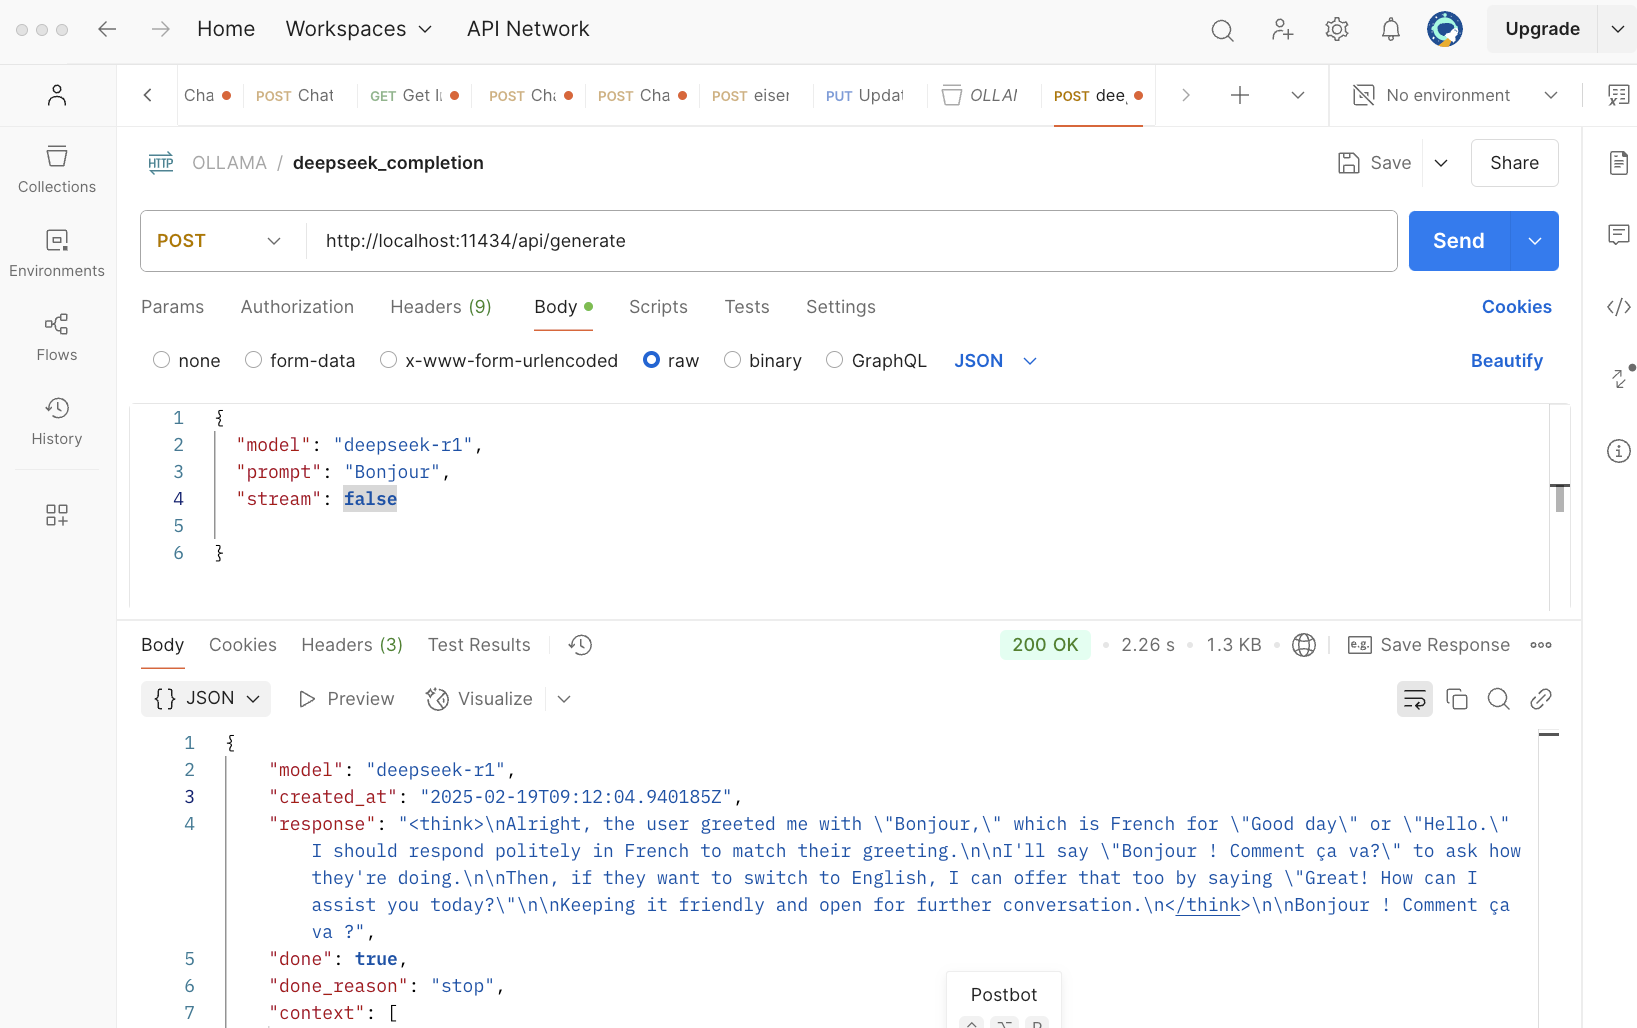Click the Beautify link
The image size is (1637, 1028).
click(x=1506, y=361)
